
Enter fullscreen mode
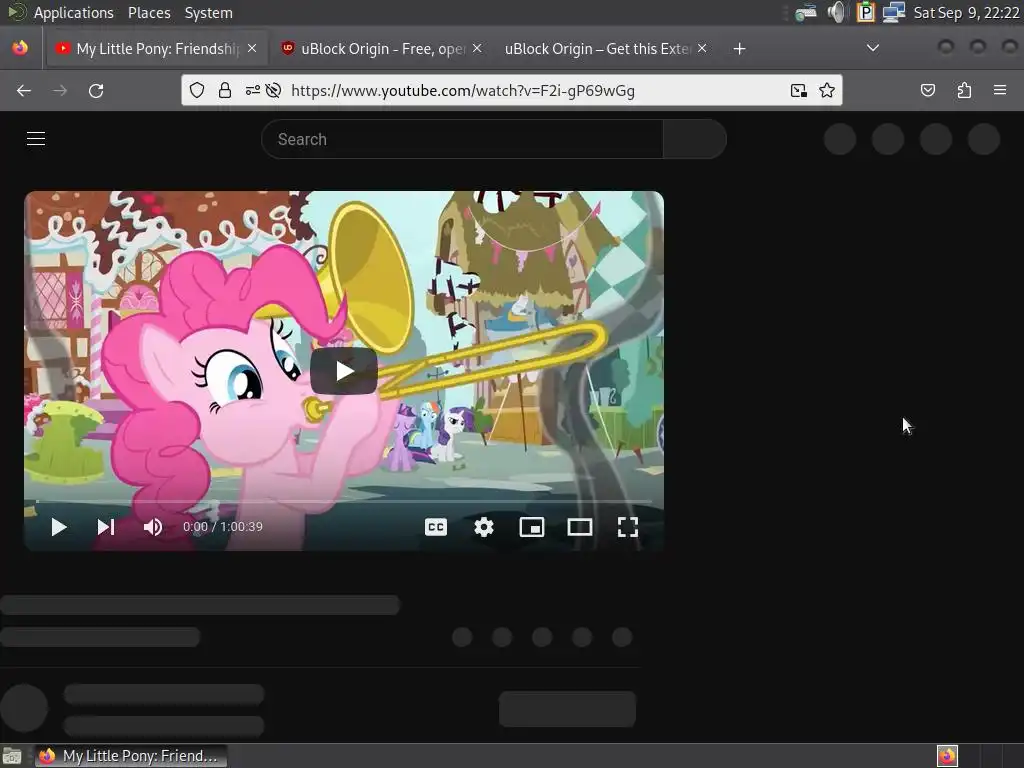coord(628,527)
